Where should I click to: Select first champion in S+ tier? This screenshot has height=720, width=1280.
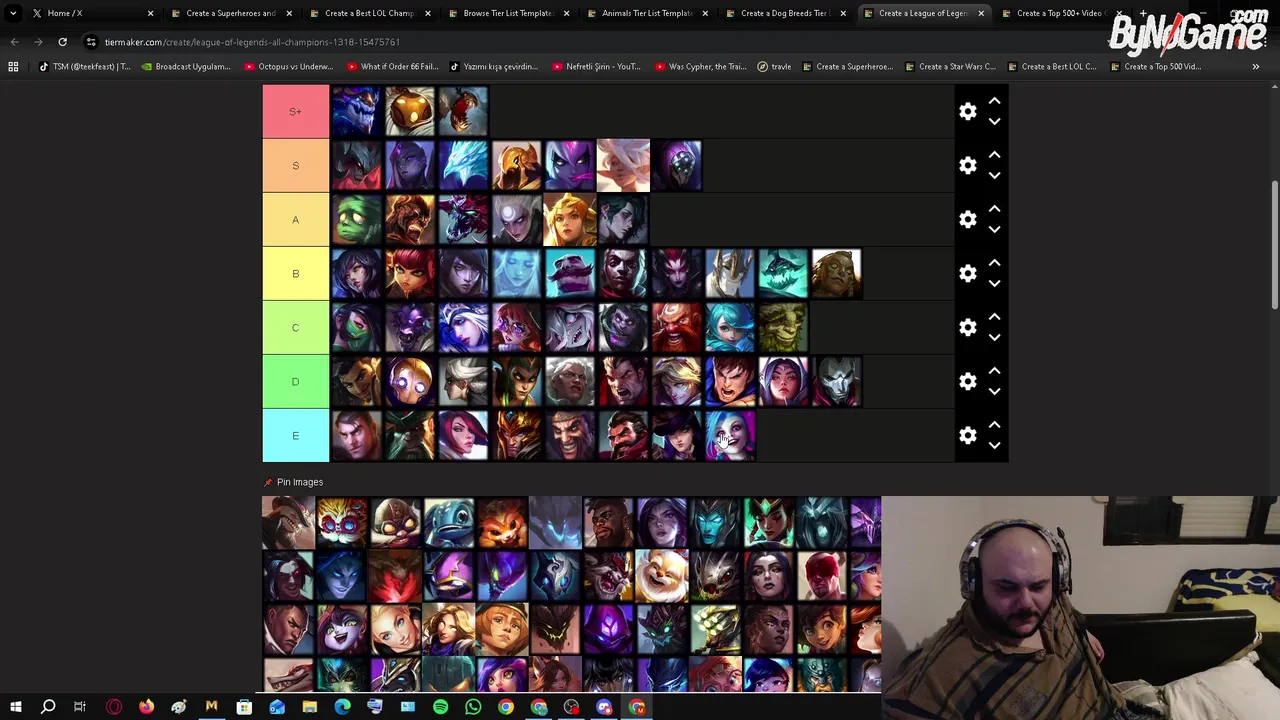[357, 111]
